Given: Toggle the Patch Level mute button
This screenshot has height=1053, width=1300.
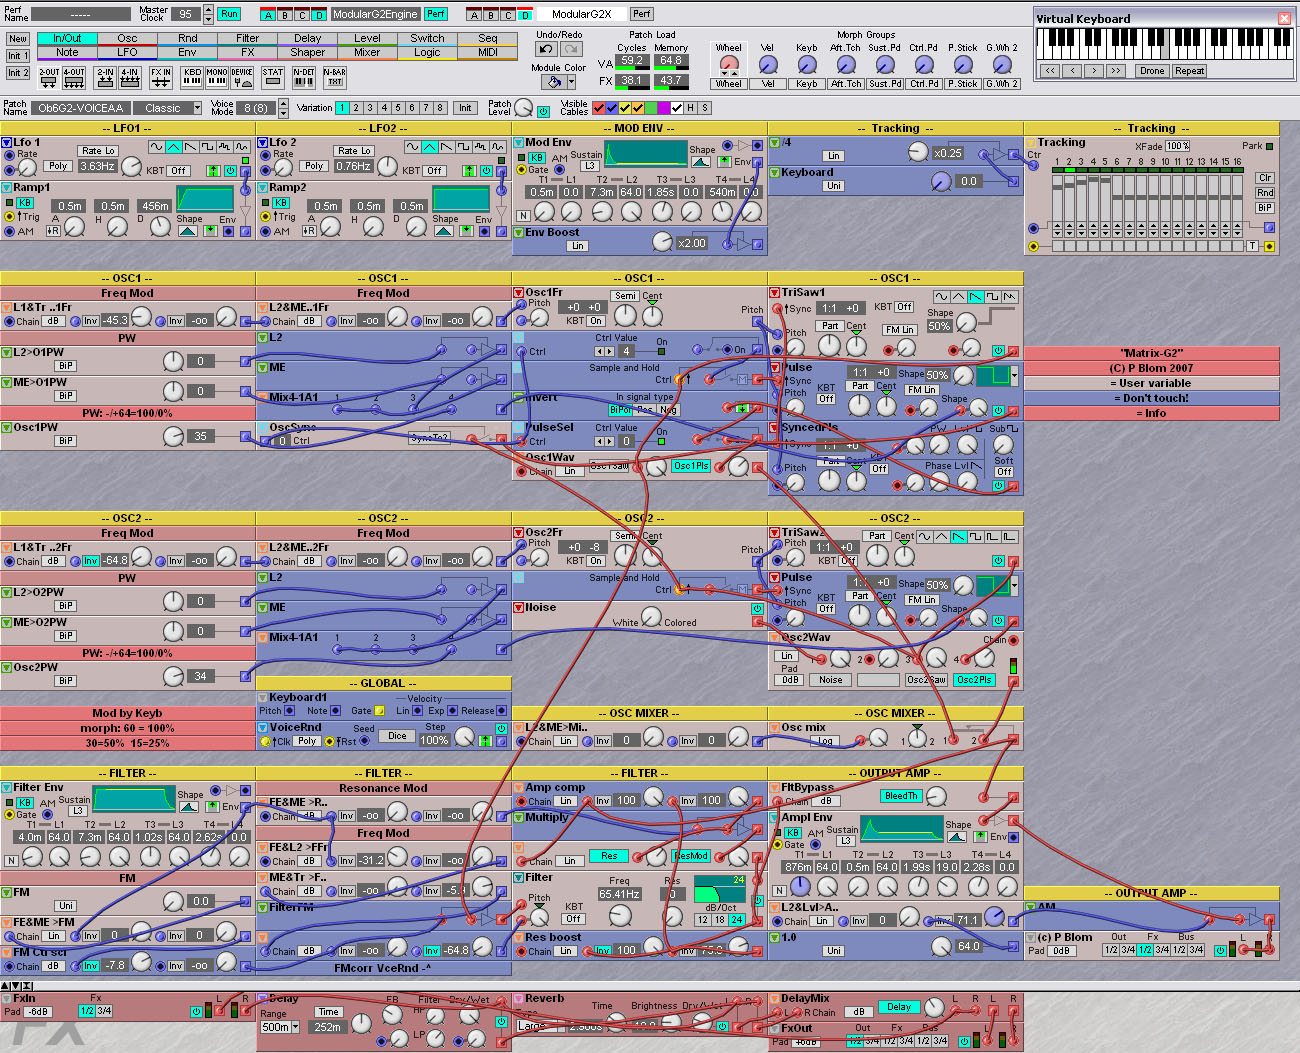Looking at the screenshot, I should tap(543, 112).
